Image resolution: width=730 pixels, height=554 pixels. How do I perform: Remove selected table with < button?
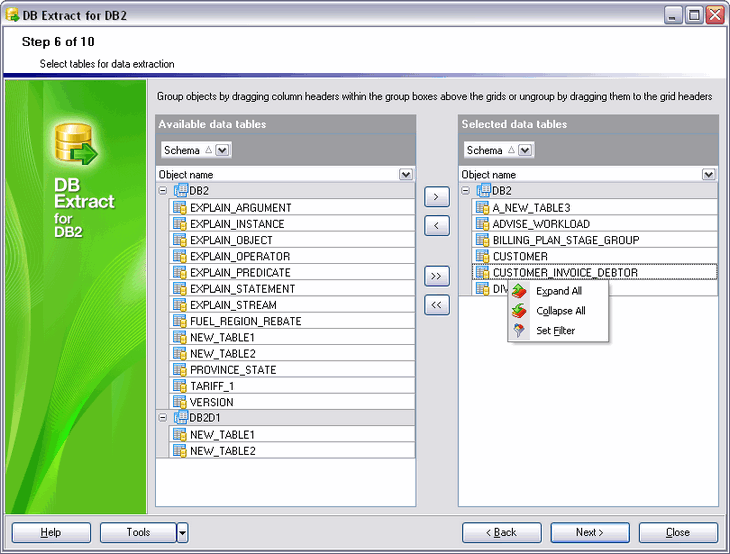437,226
